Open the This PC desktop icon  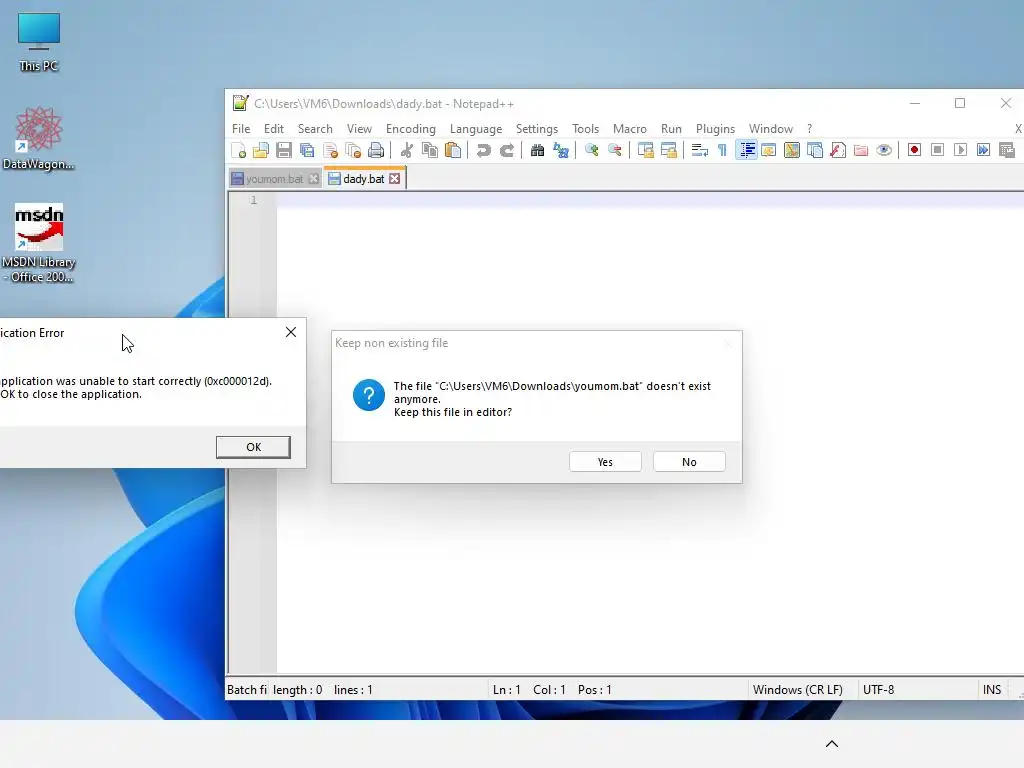39,42
